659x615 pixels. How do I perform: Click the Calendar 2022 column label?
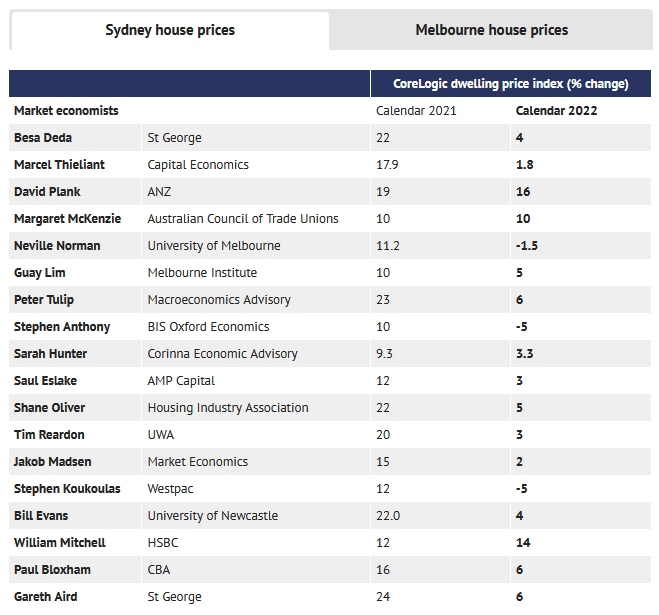click(x=556, y=111)
